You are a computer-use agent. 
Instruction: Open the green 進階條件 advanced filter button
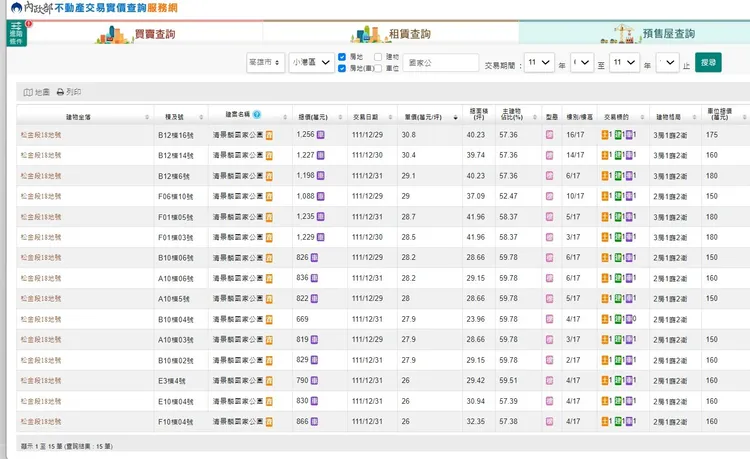[x=16, y=33]
